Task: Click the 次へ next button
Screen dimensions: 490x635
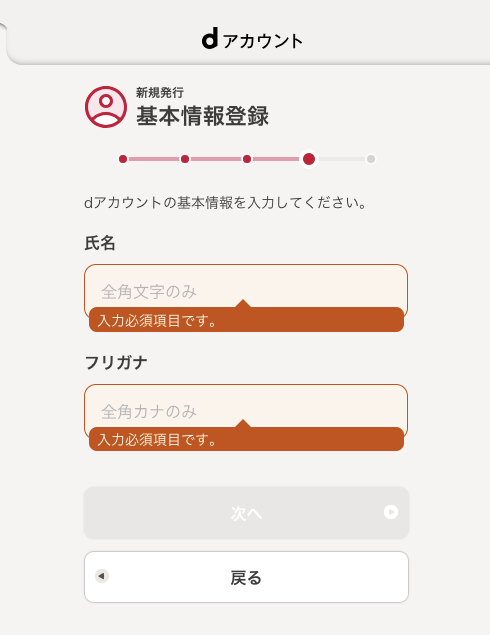Action: [246, 513]
